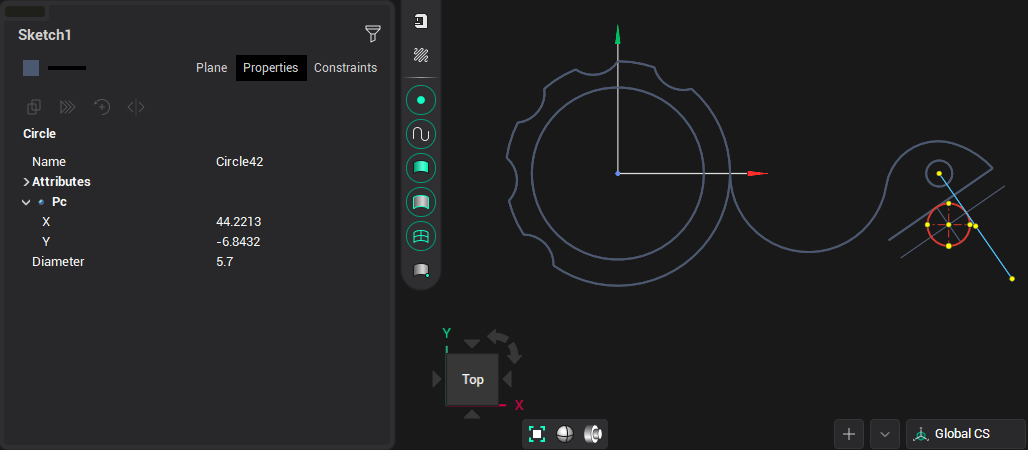Click the gray surface filter circle icon

[421, 202]
